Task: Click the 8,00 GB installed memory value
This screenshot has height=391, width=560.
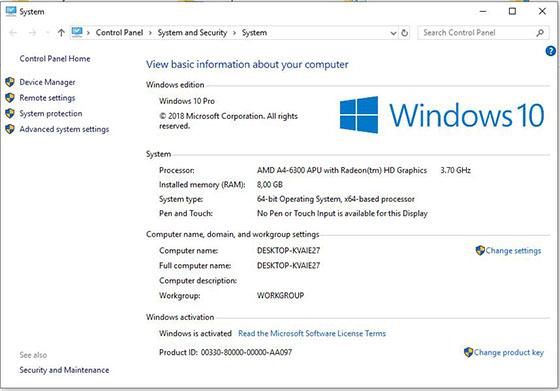Action: point(270,185)
